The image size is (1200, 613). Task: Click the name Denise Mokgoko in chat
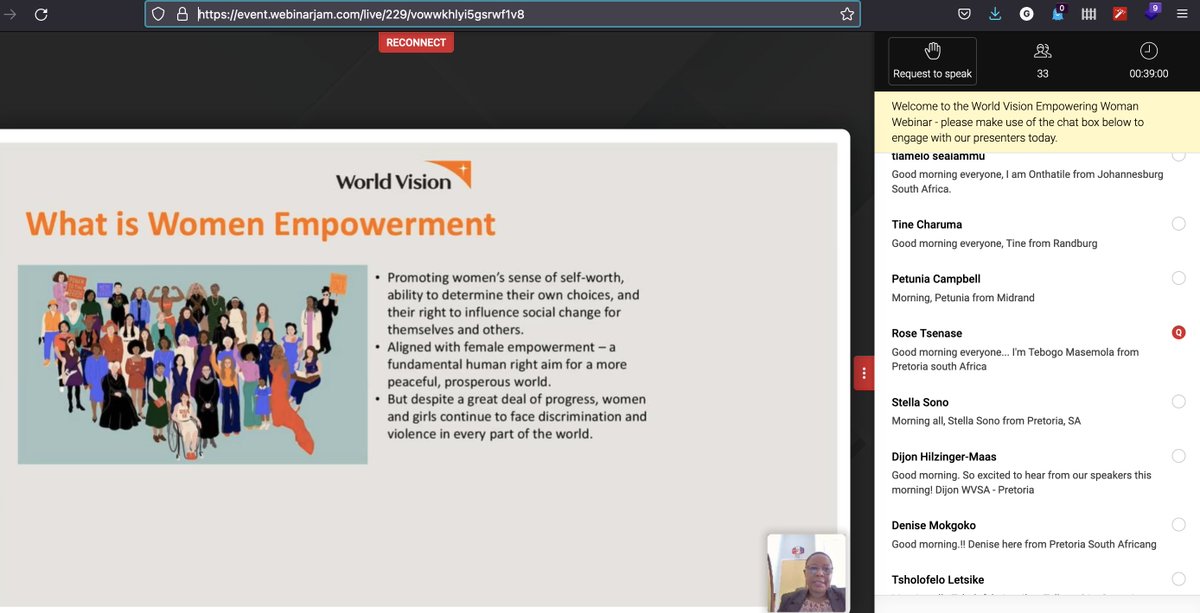[934, 525]
